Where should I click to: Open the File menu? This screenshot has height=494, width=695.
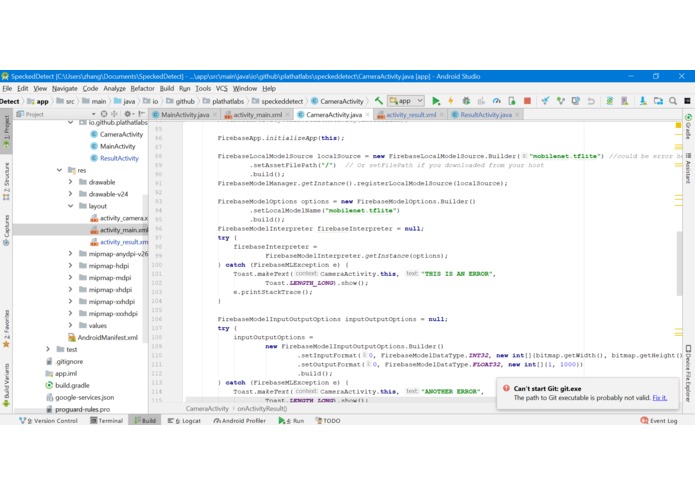tap(8, 88)
